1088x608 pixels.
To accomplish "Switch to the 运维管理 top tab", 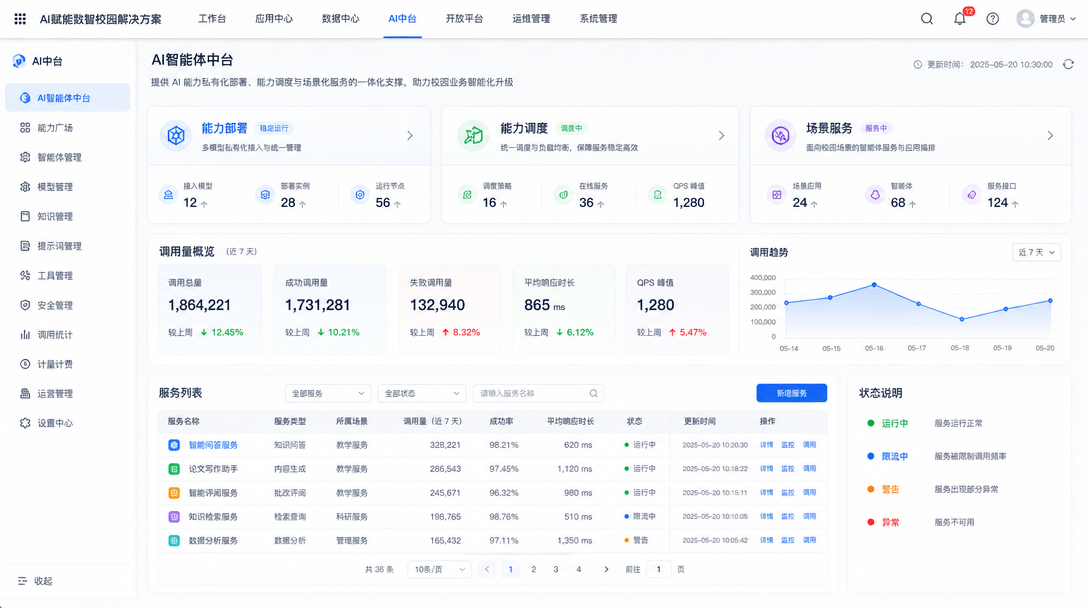I will coord(532,19).
